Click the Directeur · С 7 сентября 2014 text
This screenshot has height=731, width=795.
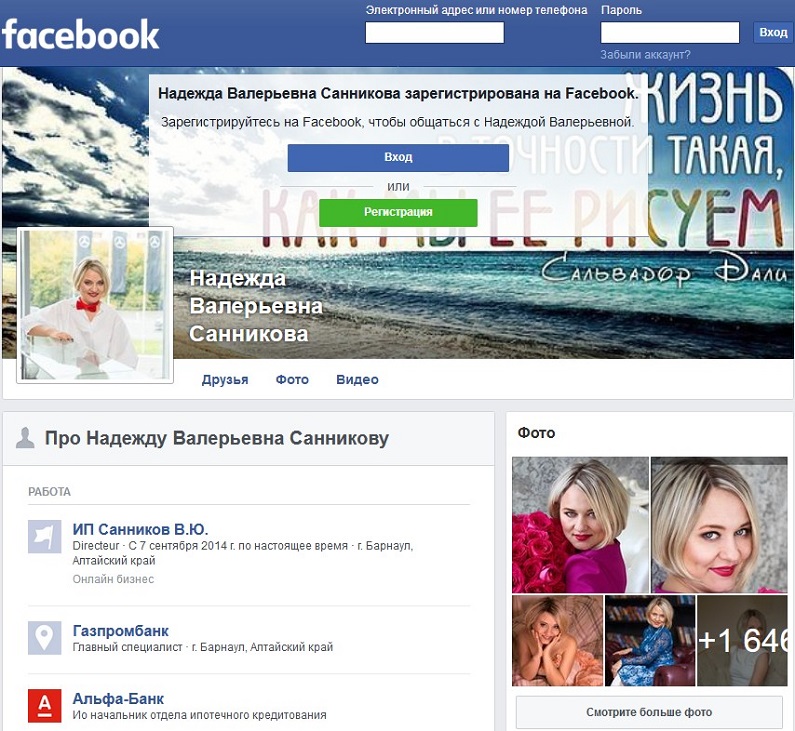click(242, 553)
